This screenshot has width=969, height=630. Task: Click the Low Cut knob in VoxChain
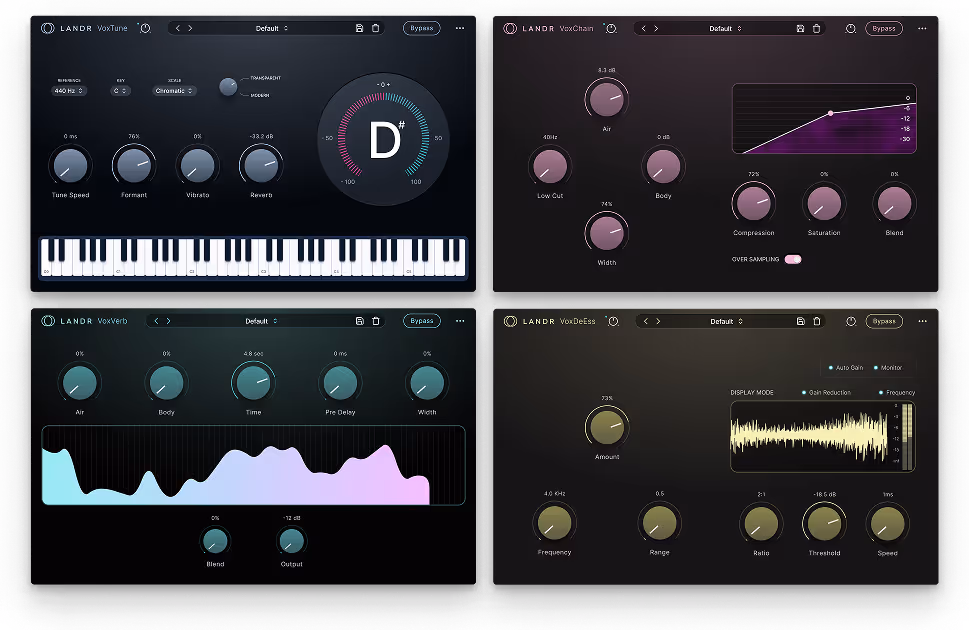point(550,166)
